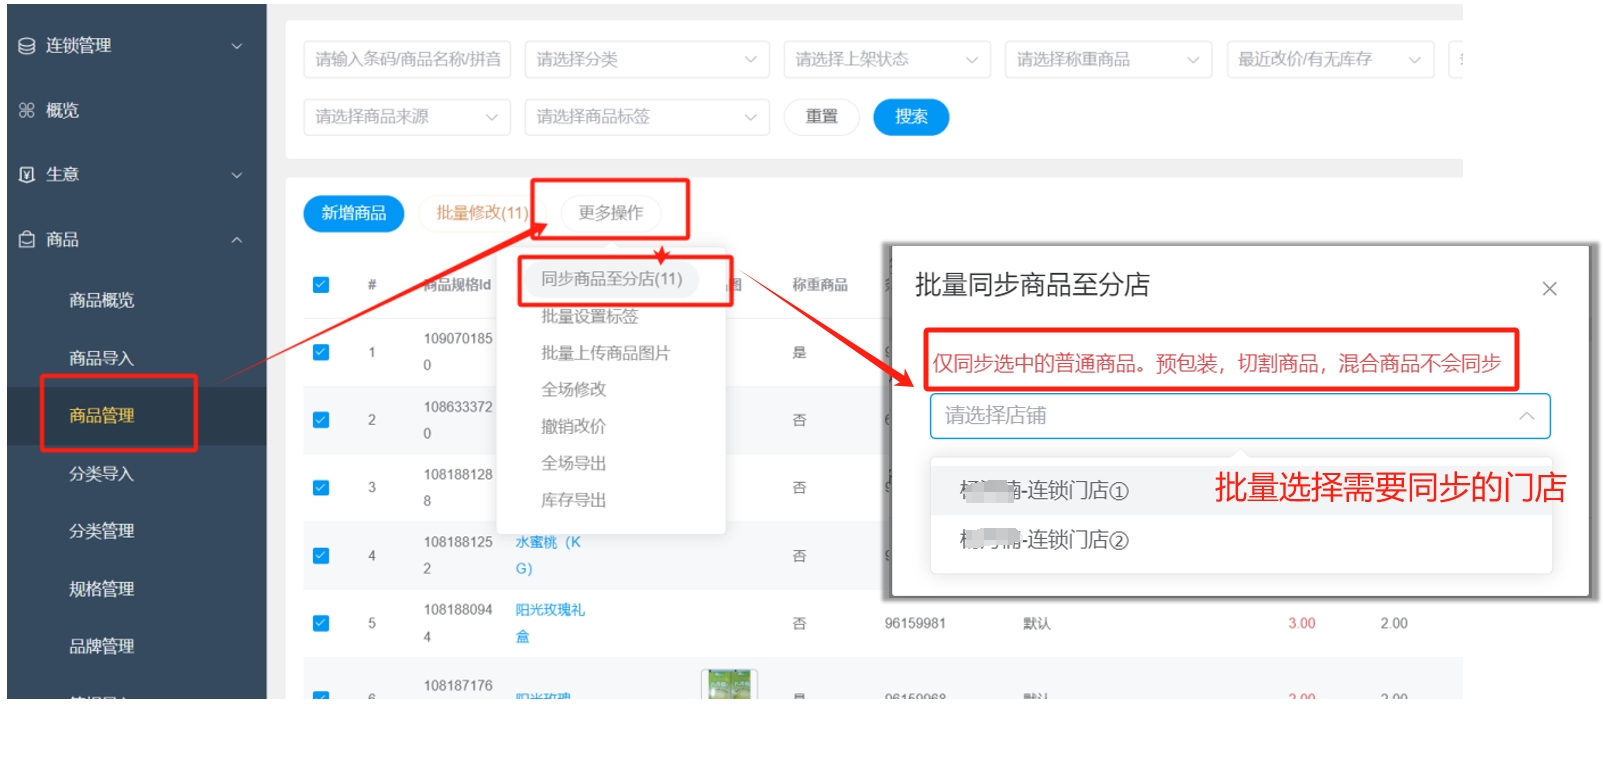
Task: Uncheck the checkbox for row 3
Action: [321, 488]
